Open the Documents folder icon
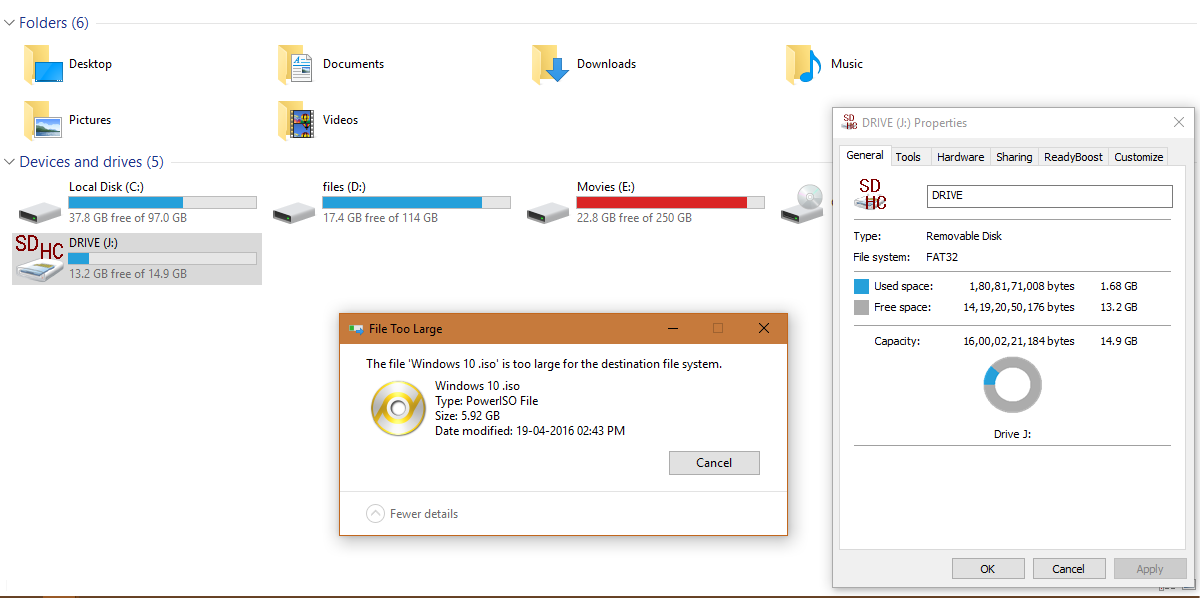The image size is (1200, 598). [296, 64]
